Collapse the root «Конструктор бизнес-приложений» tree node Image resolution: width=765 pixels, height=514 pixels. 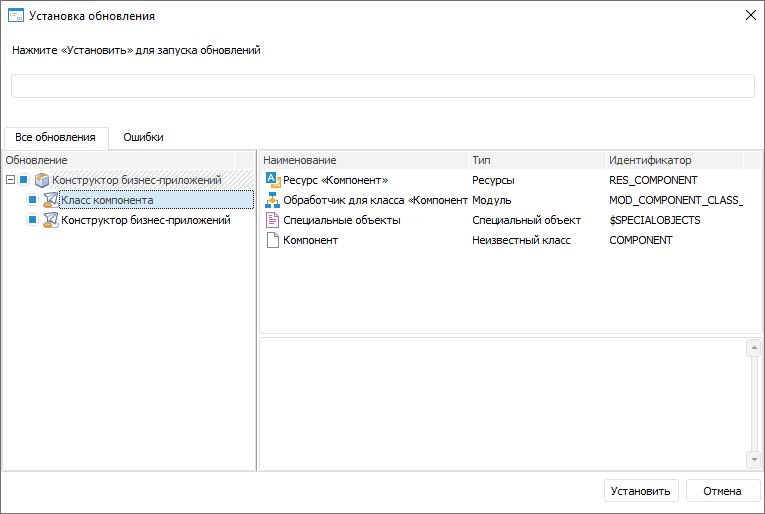tap(10, 180)
